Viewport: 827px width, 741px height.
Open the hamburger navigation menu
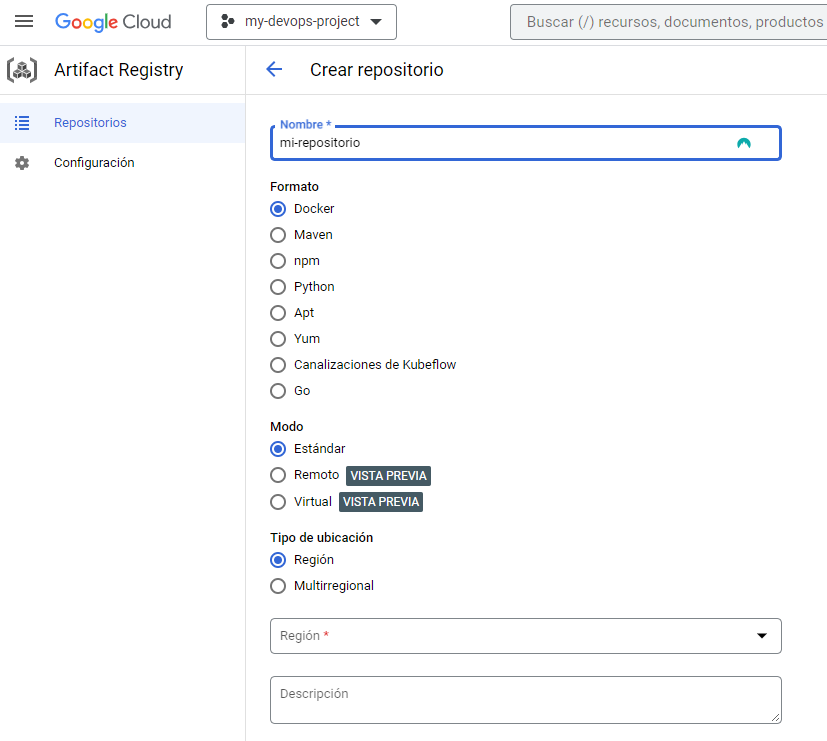point(24,22)
